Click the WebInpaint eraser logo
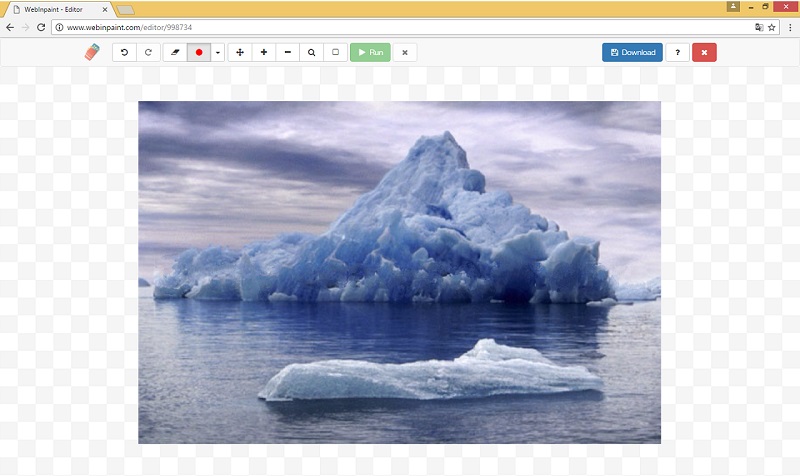The height and width of the screenshot is (476, 800). pos(92,52)
